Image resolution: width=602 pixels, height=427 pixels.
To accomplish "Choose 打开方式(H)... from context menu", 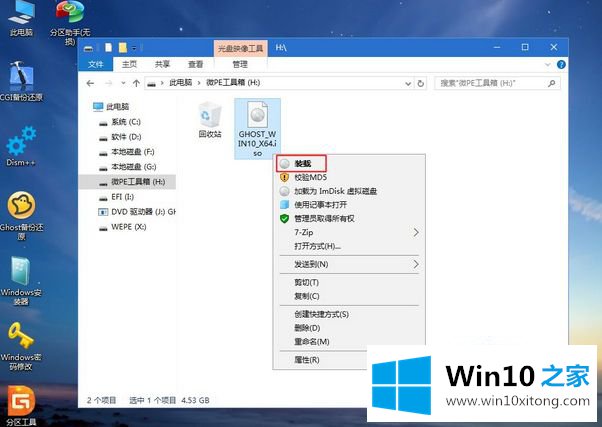I will [349, 246].
